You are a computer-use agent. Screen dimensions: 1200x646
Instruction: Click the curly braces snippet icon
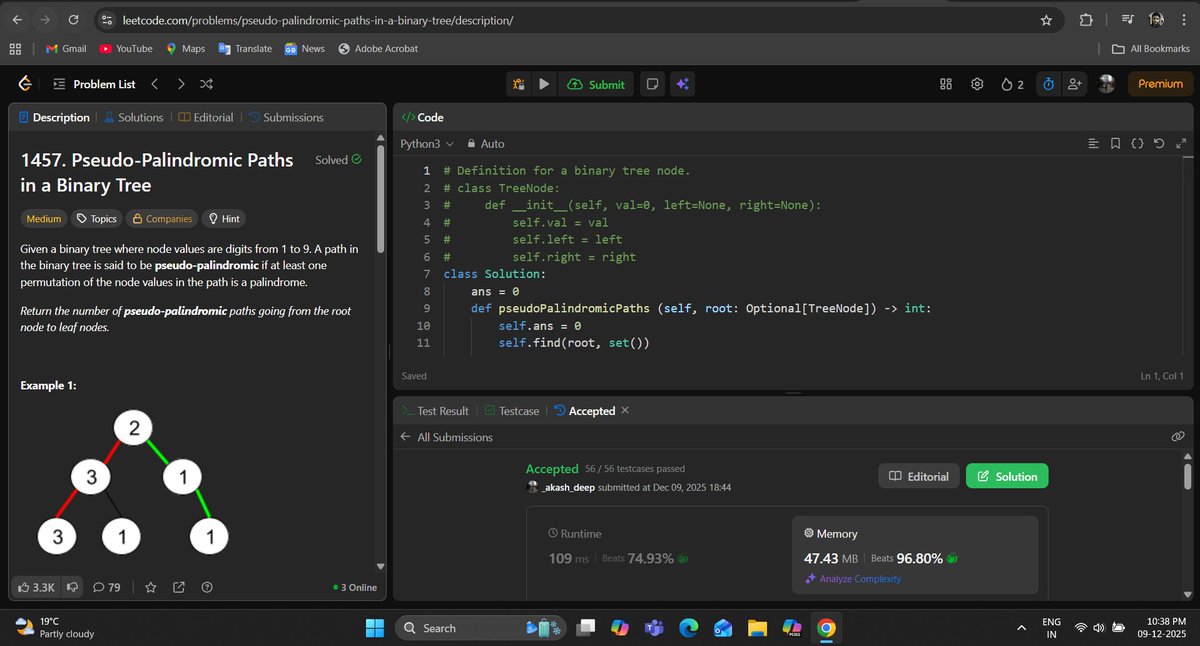tap(1137, 144)
